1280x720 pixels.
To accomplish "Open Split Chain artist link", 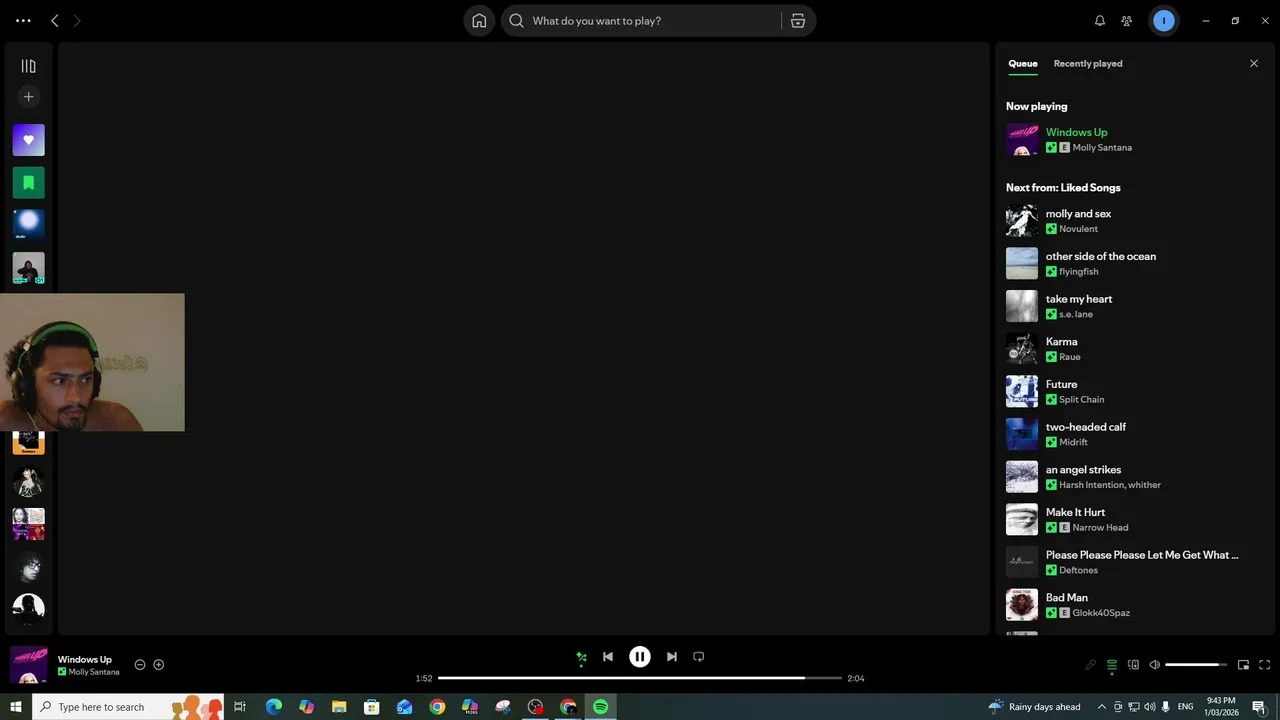I will click(x=1082, y=400).
